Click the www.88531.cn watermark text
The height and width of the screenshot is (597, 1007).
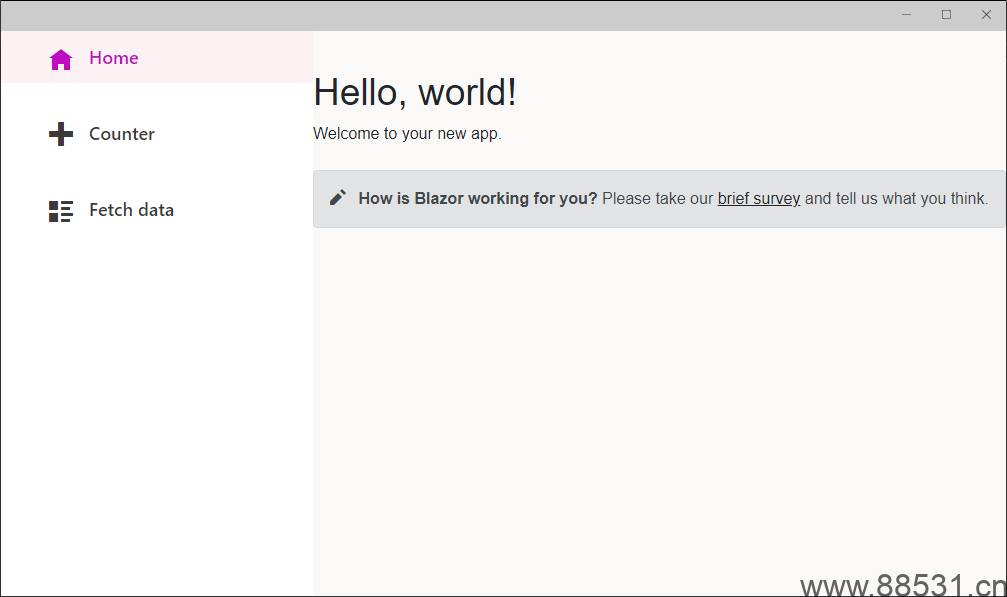(x=904, y=585)
